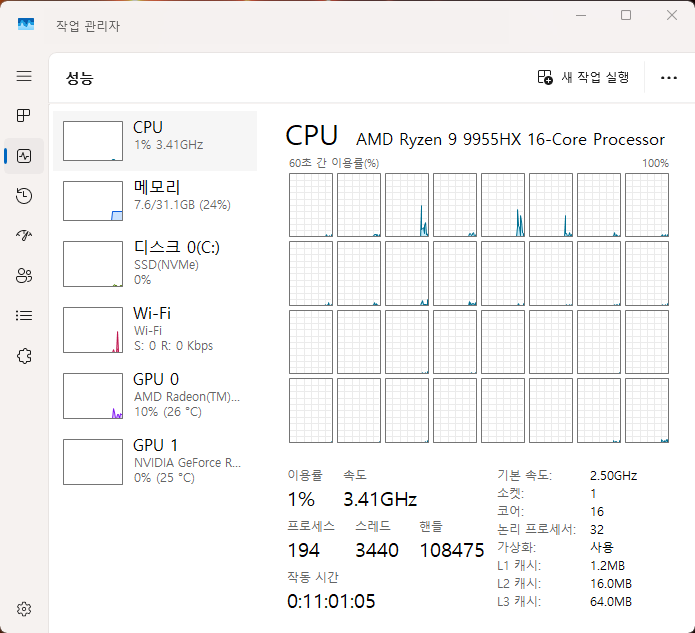Select GPU 1 NVIDIA GeForce entry
Image resolution: width=695 pixels, height=633 pixels.
tap(155, 461)
